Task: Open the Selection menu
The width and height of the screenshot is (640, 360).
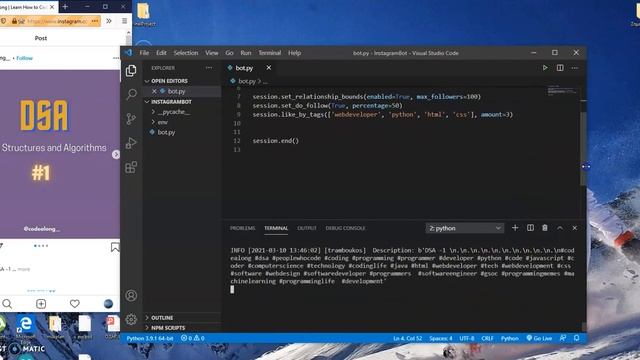Action: pyautogui.click(x=186, y=53)
